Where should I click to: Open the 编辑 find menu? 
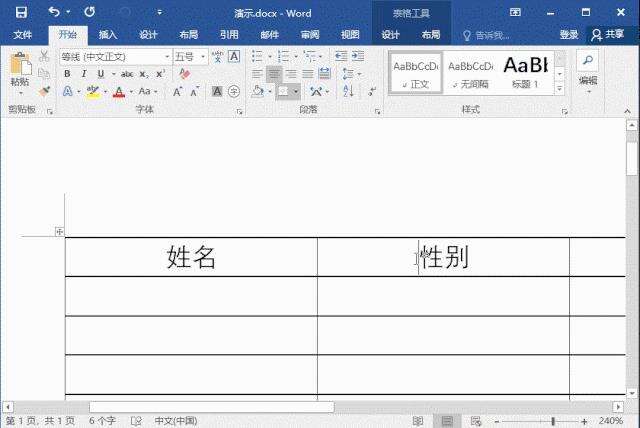pos(588,71)
